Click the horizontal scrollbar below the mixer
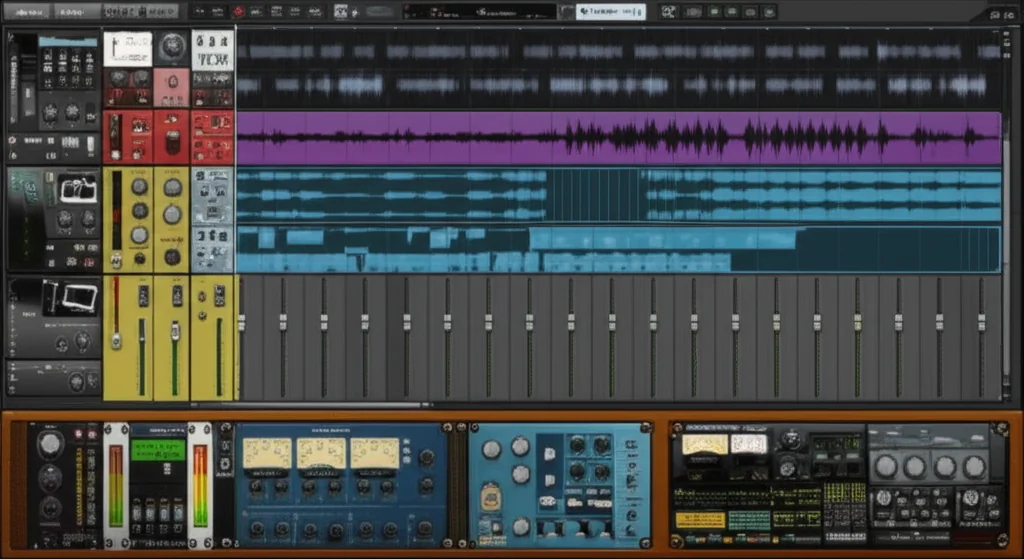The image size is (1024, 559). [310, 405]
